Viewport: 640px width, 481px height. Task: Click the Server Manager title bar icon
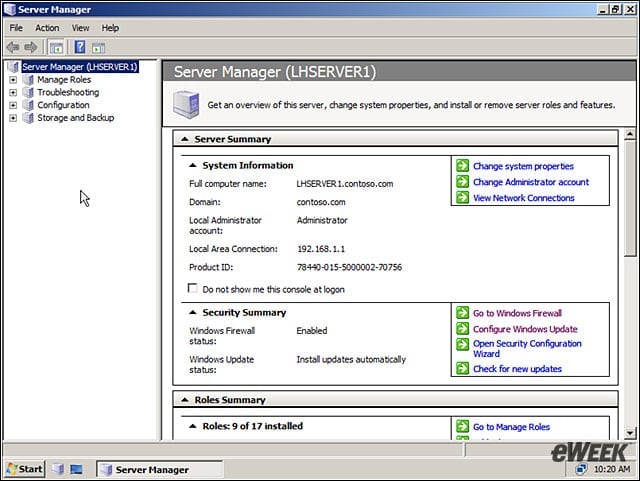click(9, 9)
